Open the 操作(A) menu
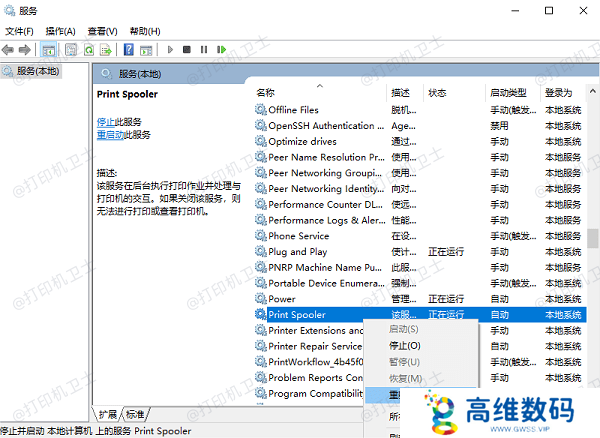 pyautogui.click(x=62, y=31)
